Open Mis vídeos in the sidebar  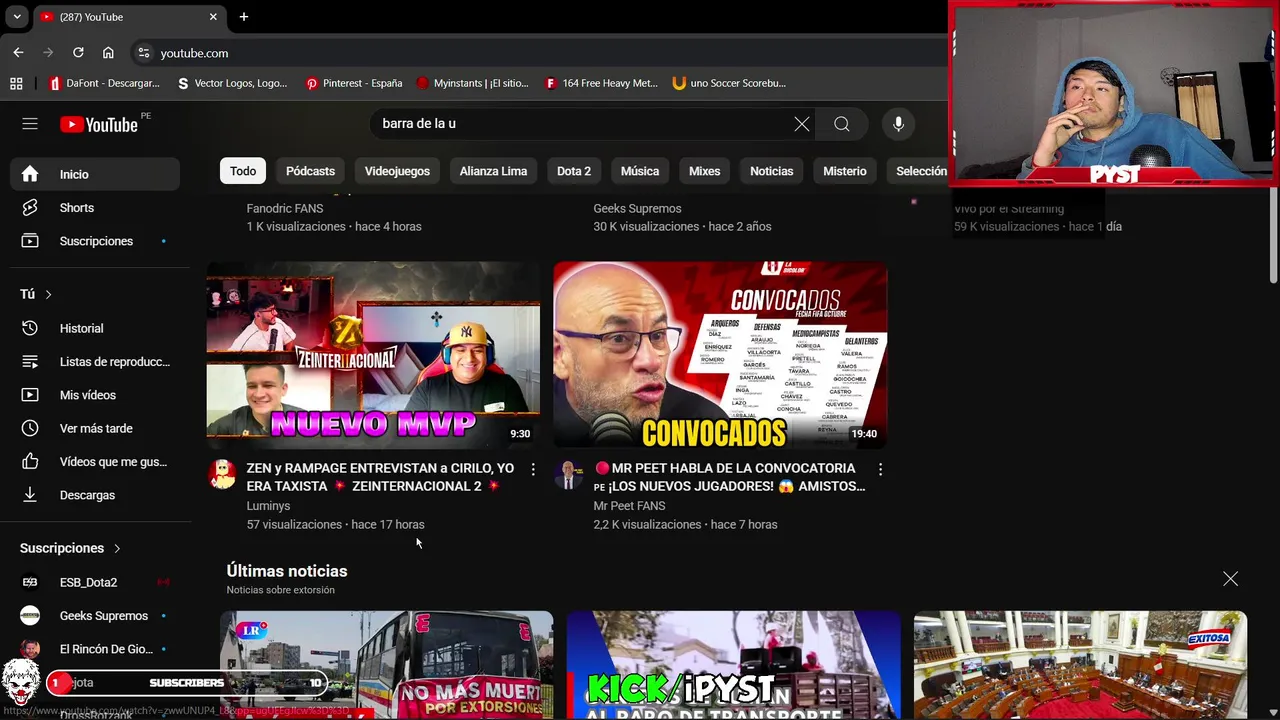point(95,395)
